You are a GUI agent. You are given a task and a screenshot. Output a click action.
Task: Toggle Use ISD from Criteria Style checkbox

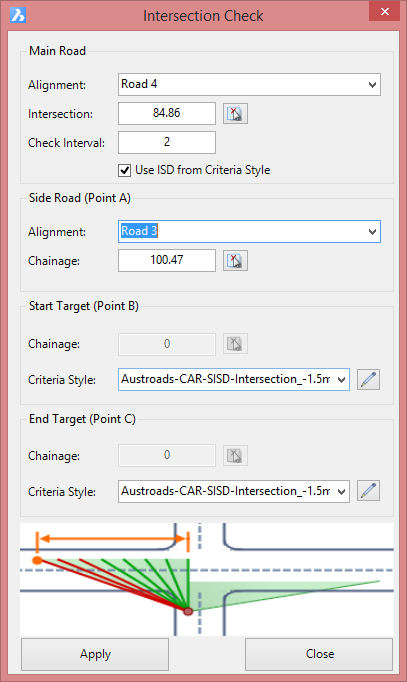pos(124,170)
